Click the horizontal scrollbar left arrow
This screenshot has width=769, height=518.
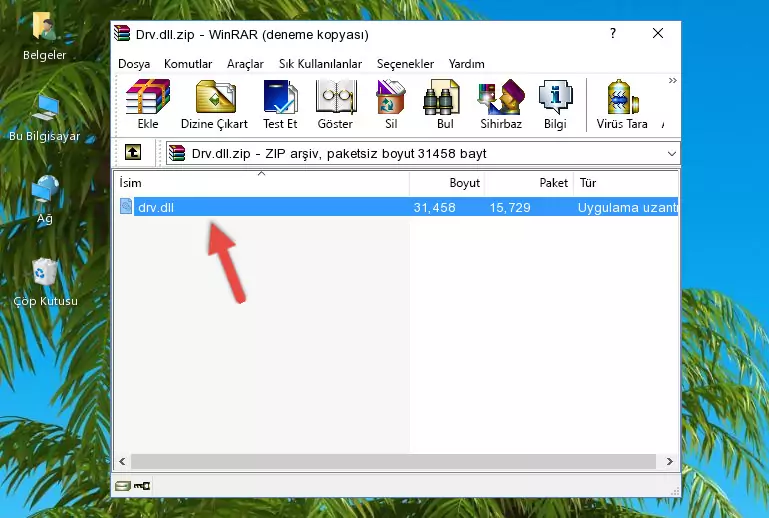coord(123,461)
